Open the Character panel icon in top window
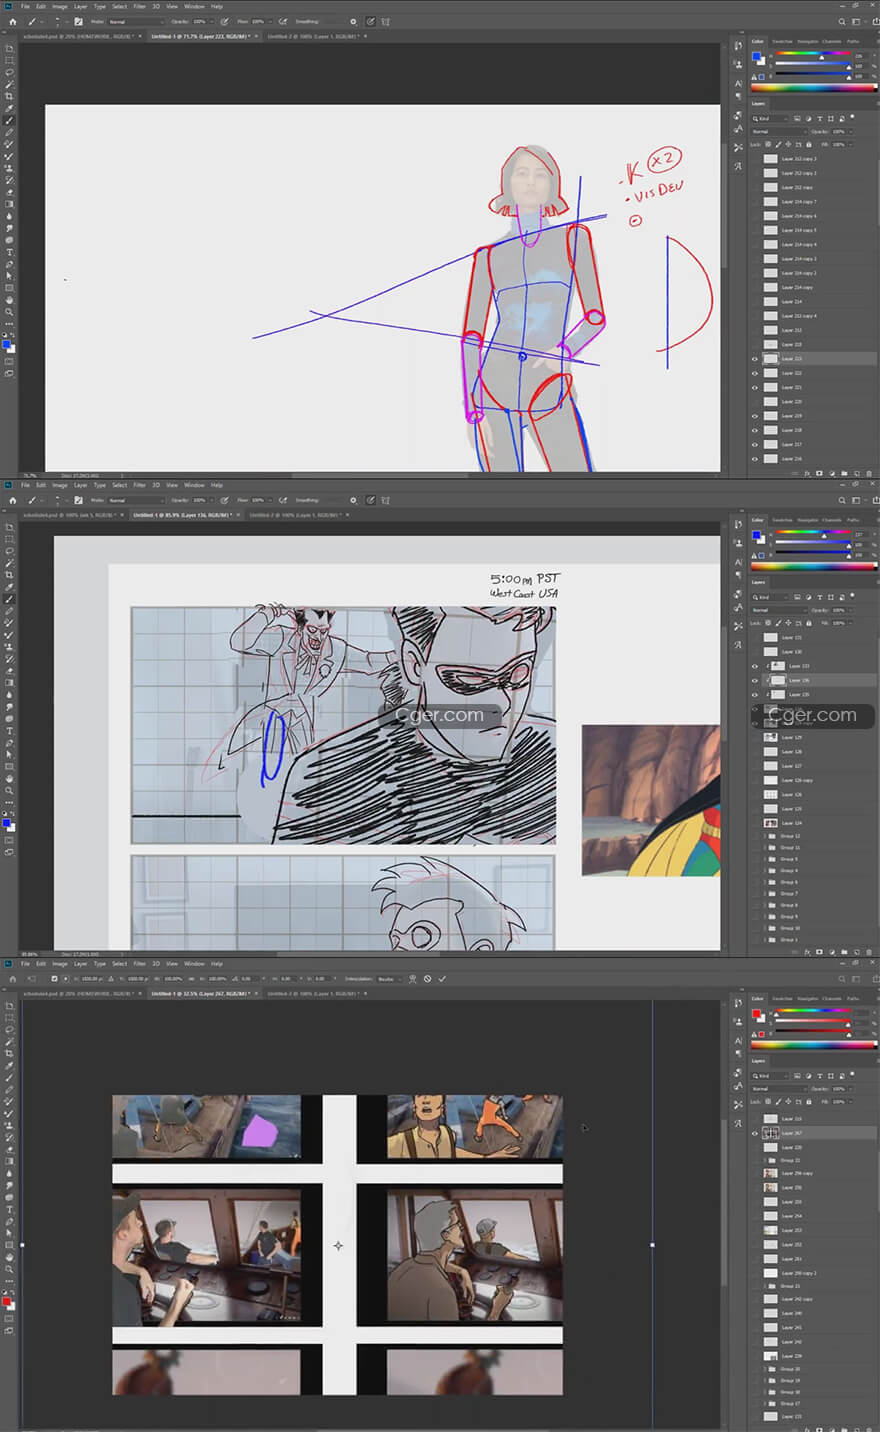Image resolution: width=880 pixels, height=1432 pixels. point(738,84)
